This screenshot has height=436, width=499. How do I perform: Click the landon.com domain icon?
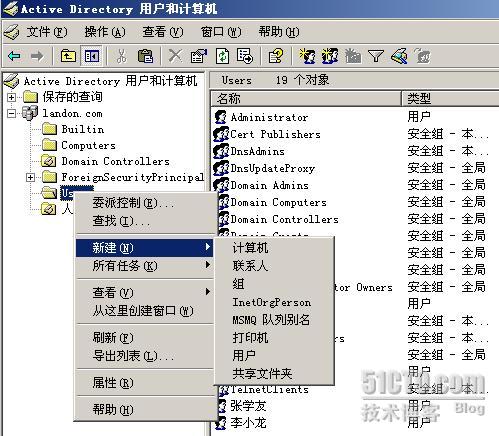(30, 113)
